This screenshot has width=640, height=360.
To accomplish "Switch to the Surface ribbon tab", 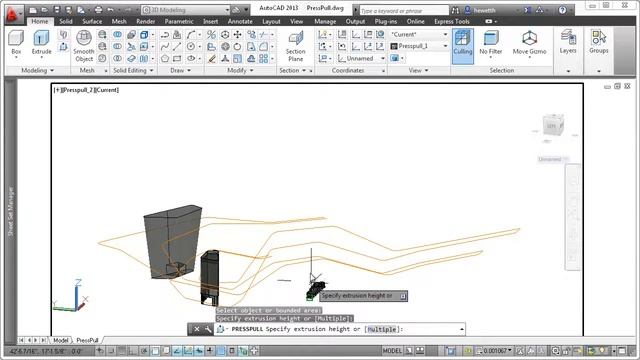I will tap(92, 21).
